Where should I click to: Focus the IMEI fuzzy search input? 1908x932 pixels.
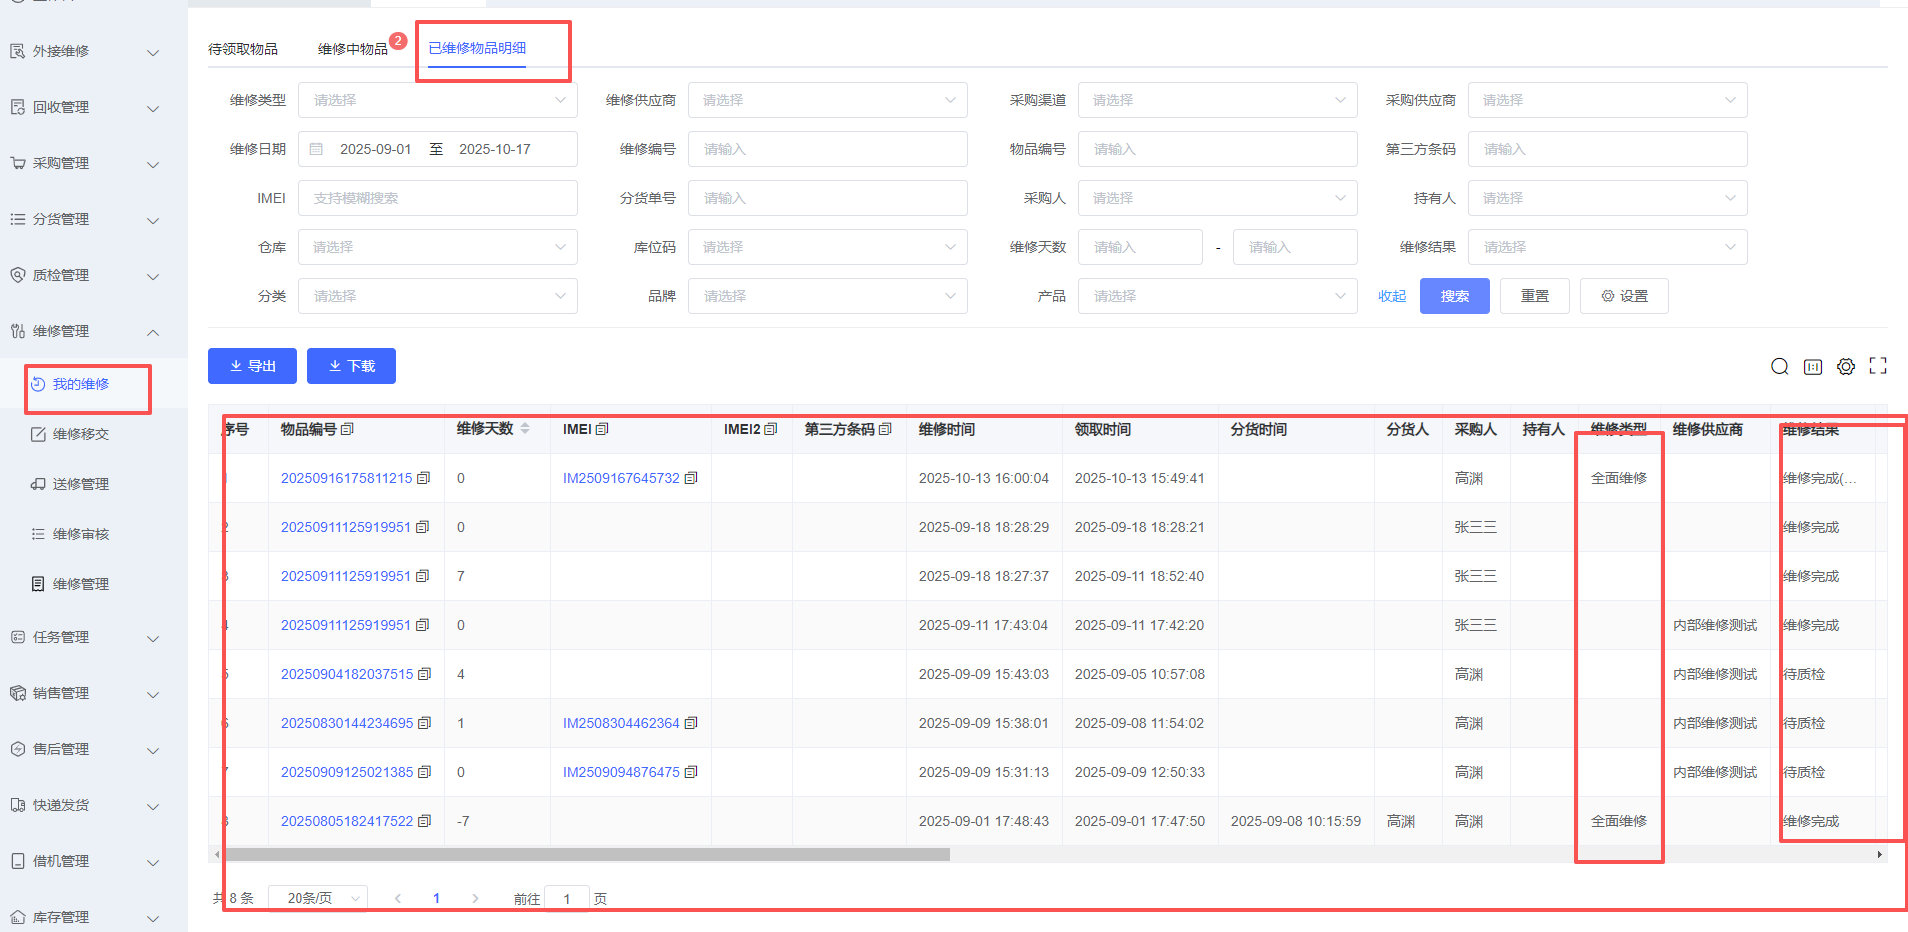pyautogui.click(x=437, y=198)
